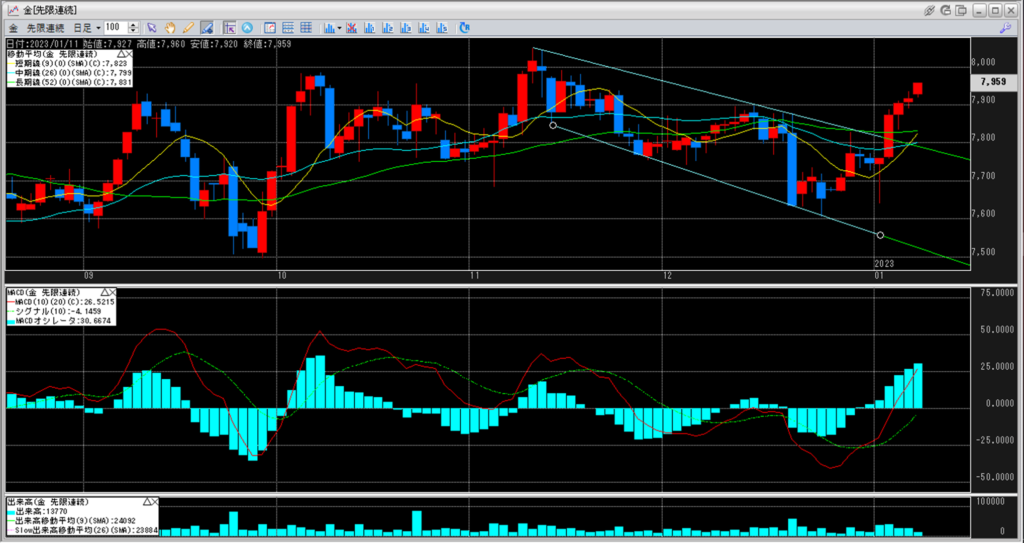
Task: Click the link chain icon in title bar
Action: [930, 10]
